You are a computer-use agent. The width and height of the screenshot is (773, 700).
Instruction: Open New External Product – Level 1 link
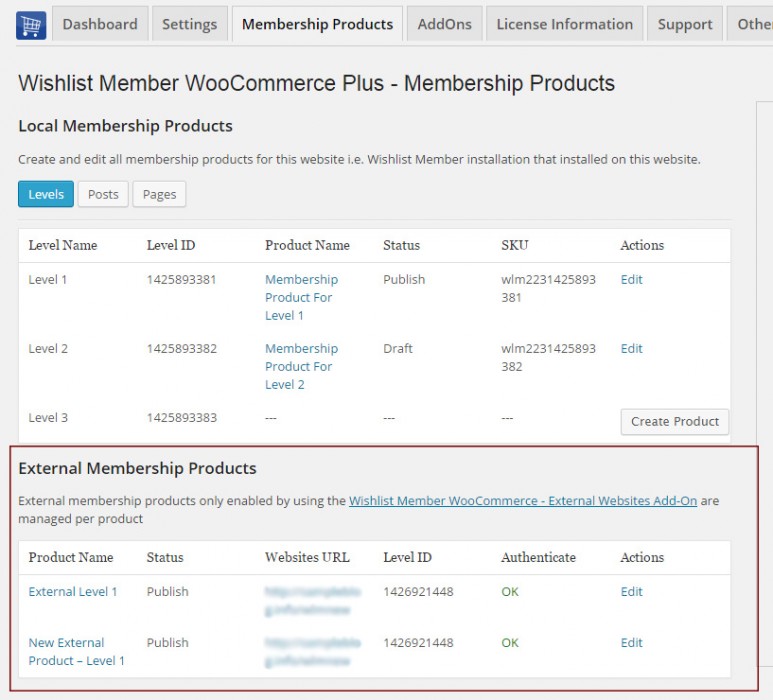[76, 651]
